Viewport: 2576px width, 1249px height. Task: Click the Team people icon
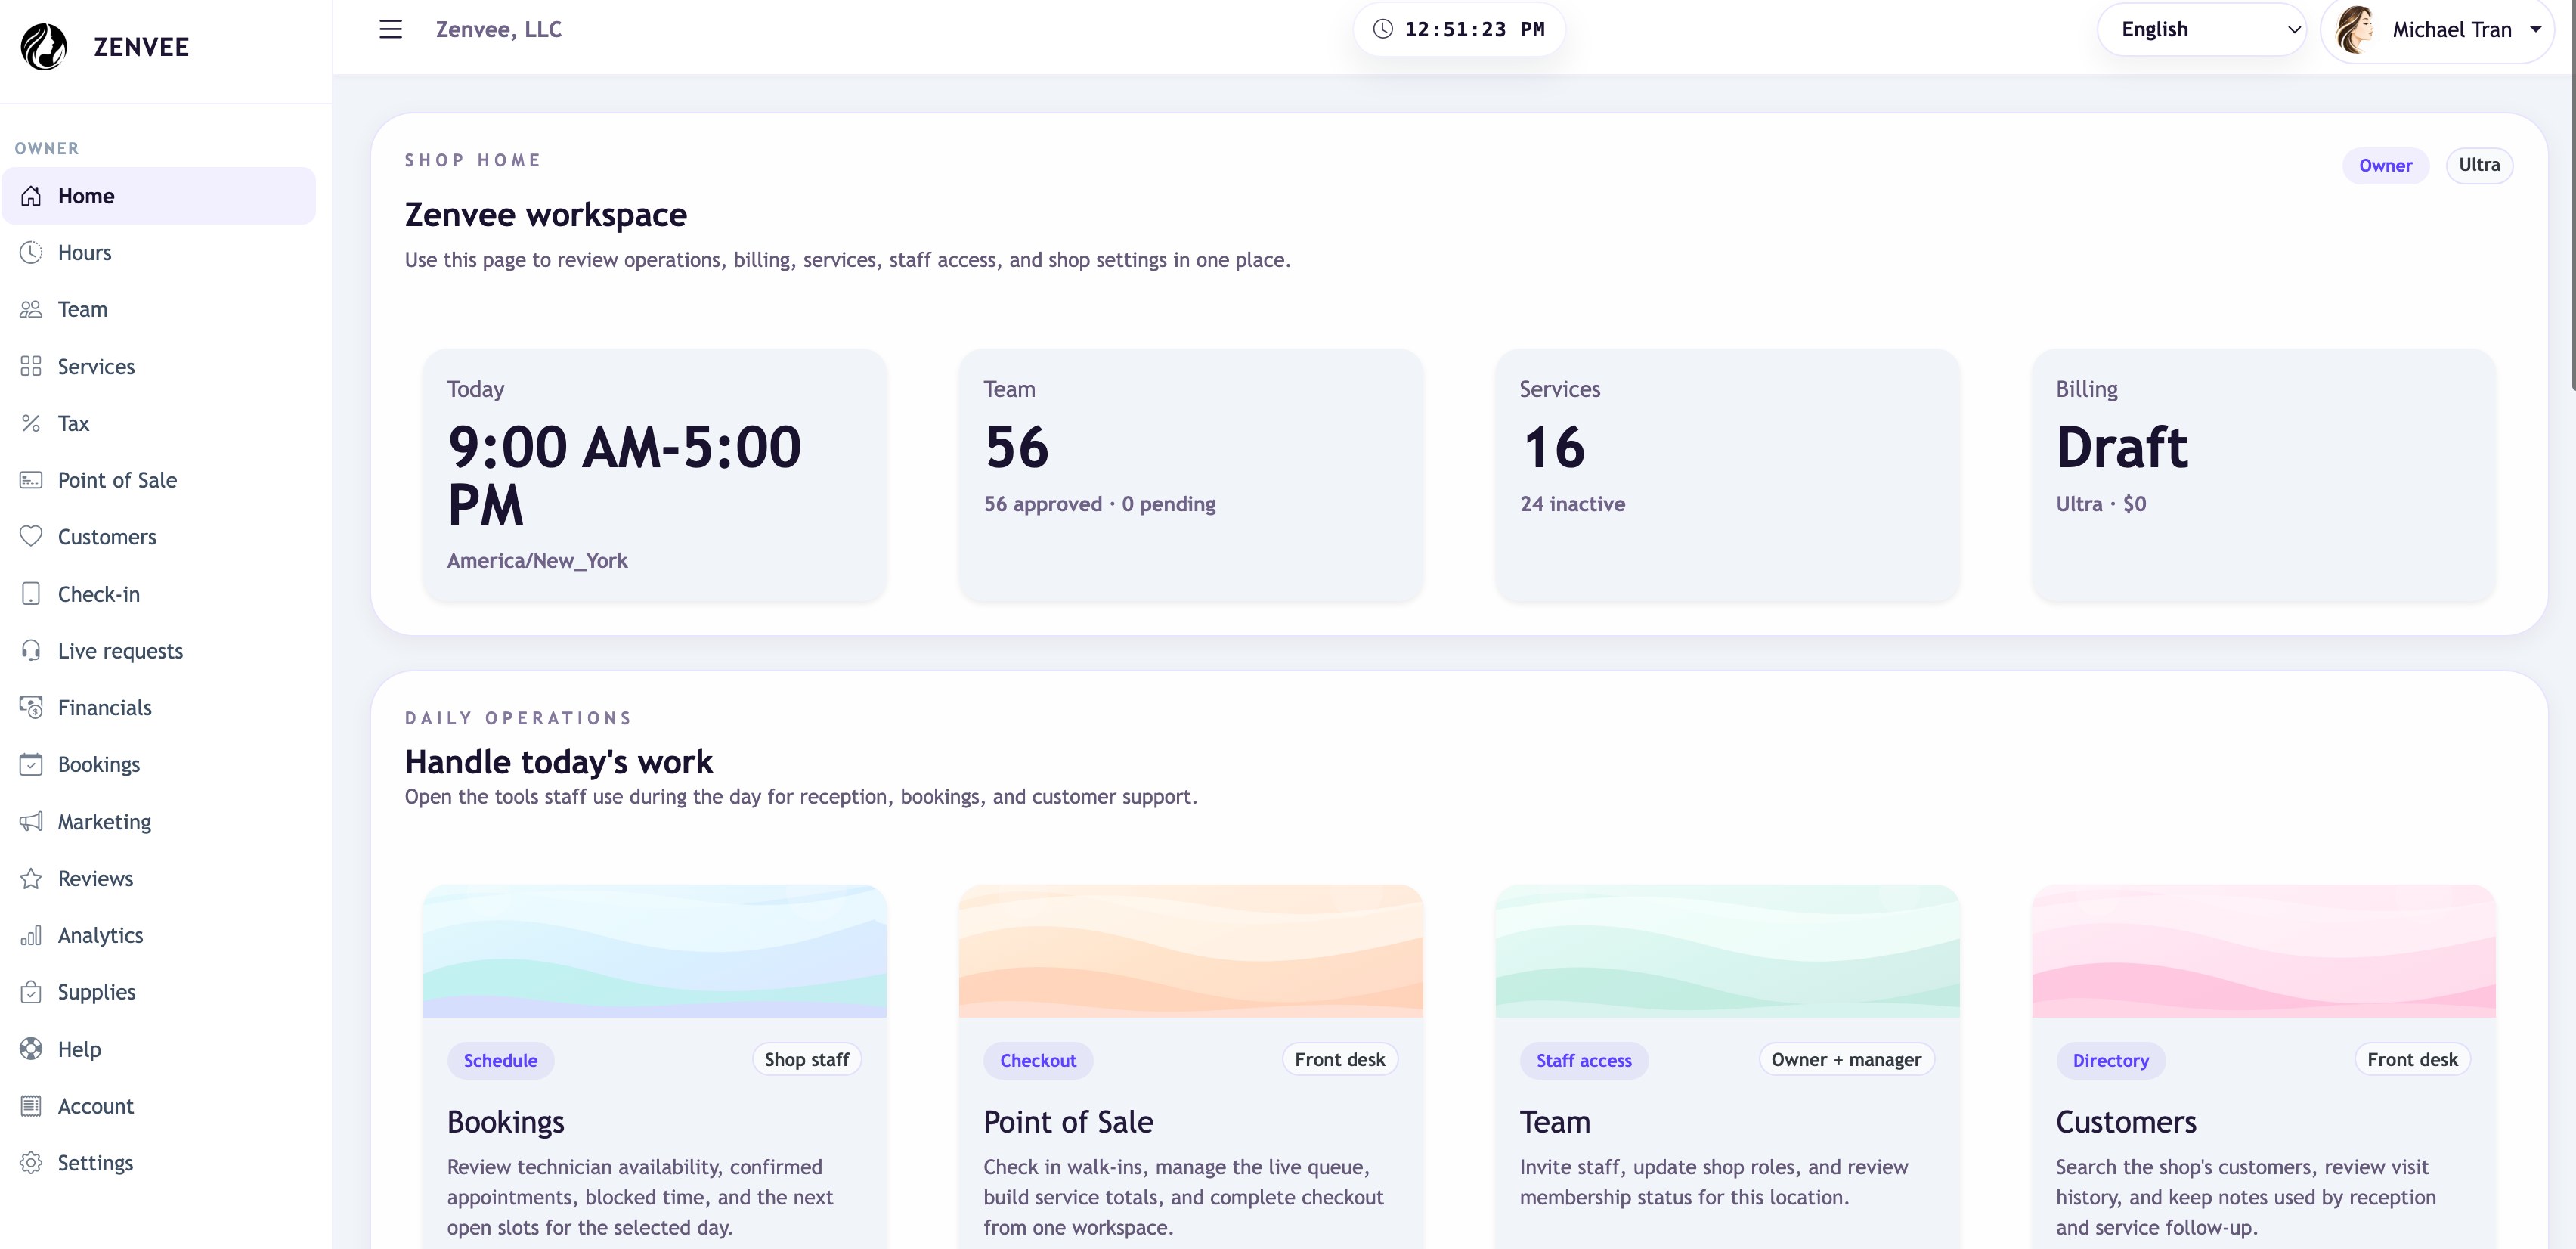point(31,309)
